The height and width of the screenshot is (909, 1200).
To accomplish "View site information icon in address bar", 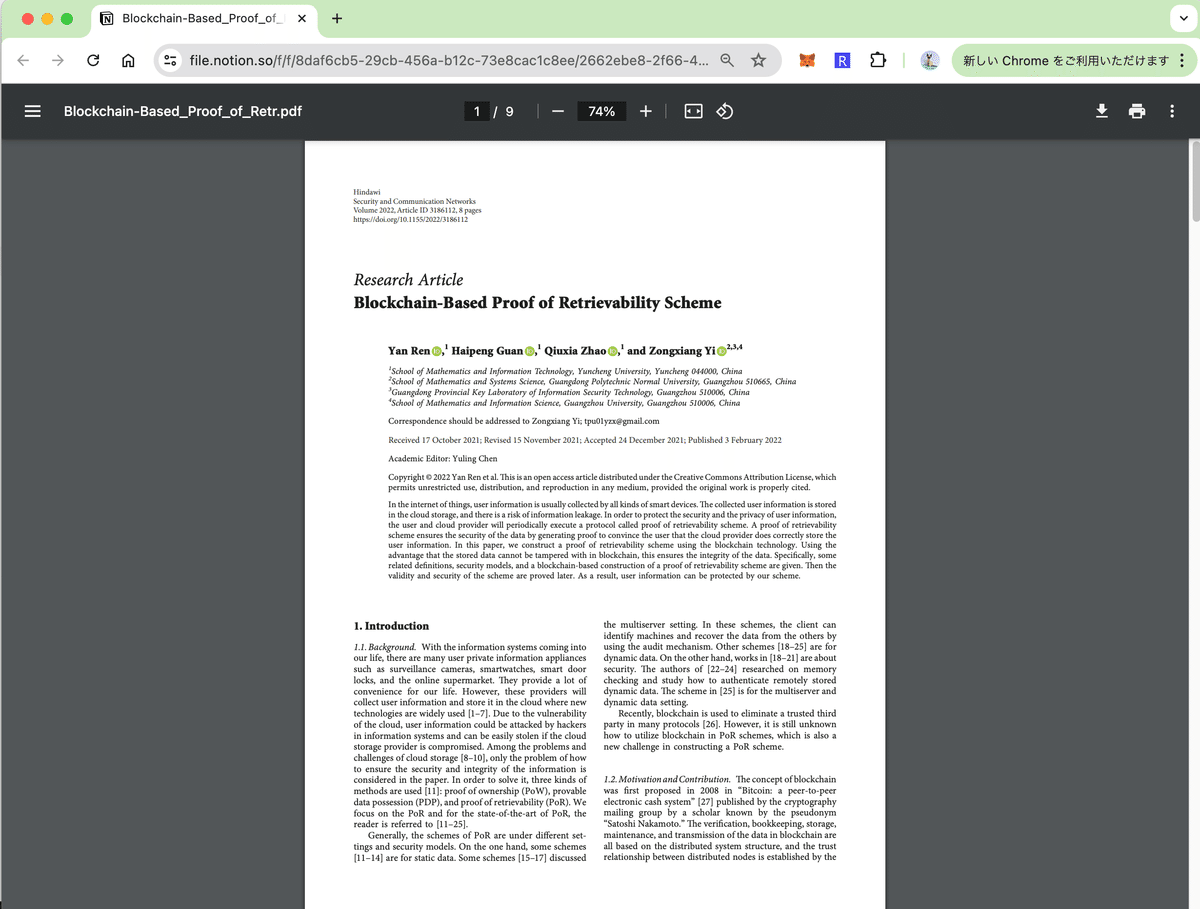I will (x=170, y=61).
